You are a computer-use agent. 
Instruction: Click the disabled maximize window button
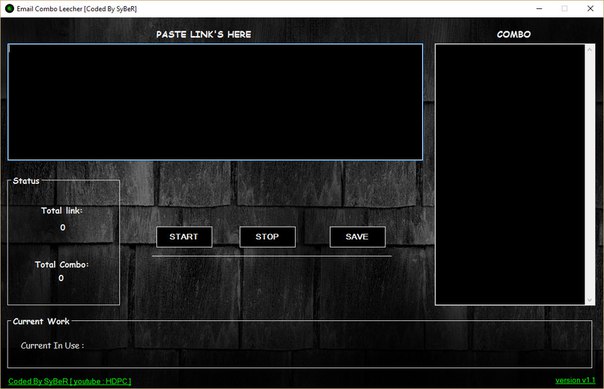coord(565,8)
